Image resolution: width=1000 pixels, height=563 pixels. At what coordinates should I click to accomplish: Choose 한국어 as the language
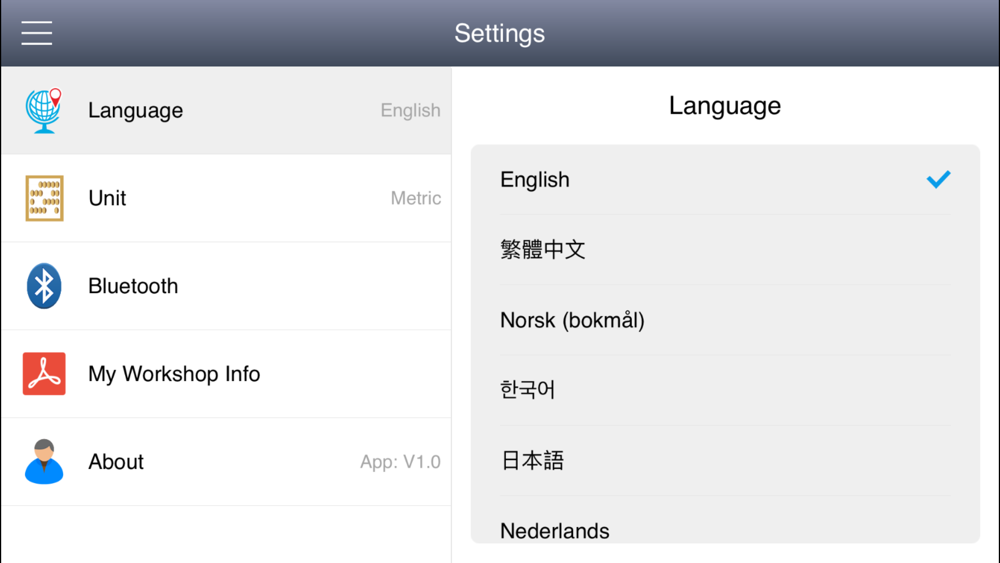pos(725,390)
